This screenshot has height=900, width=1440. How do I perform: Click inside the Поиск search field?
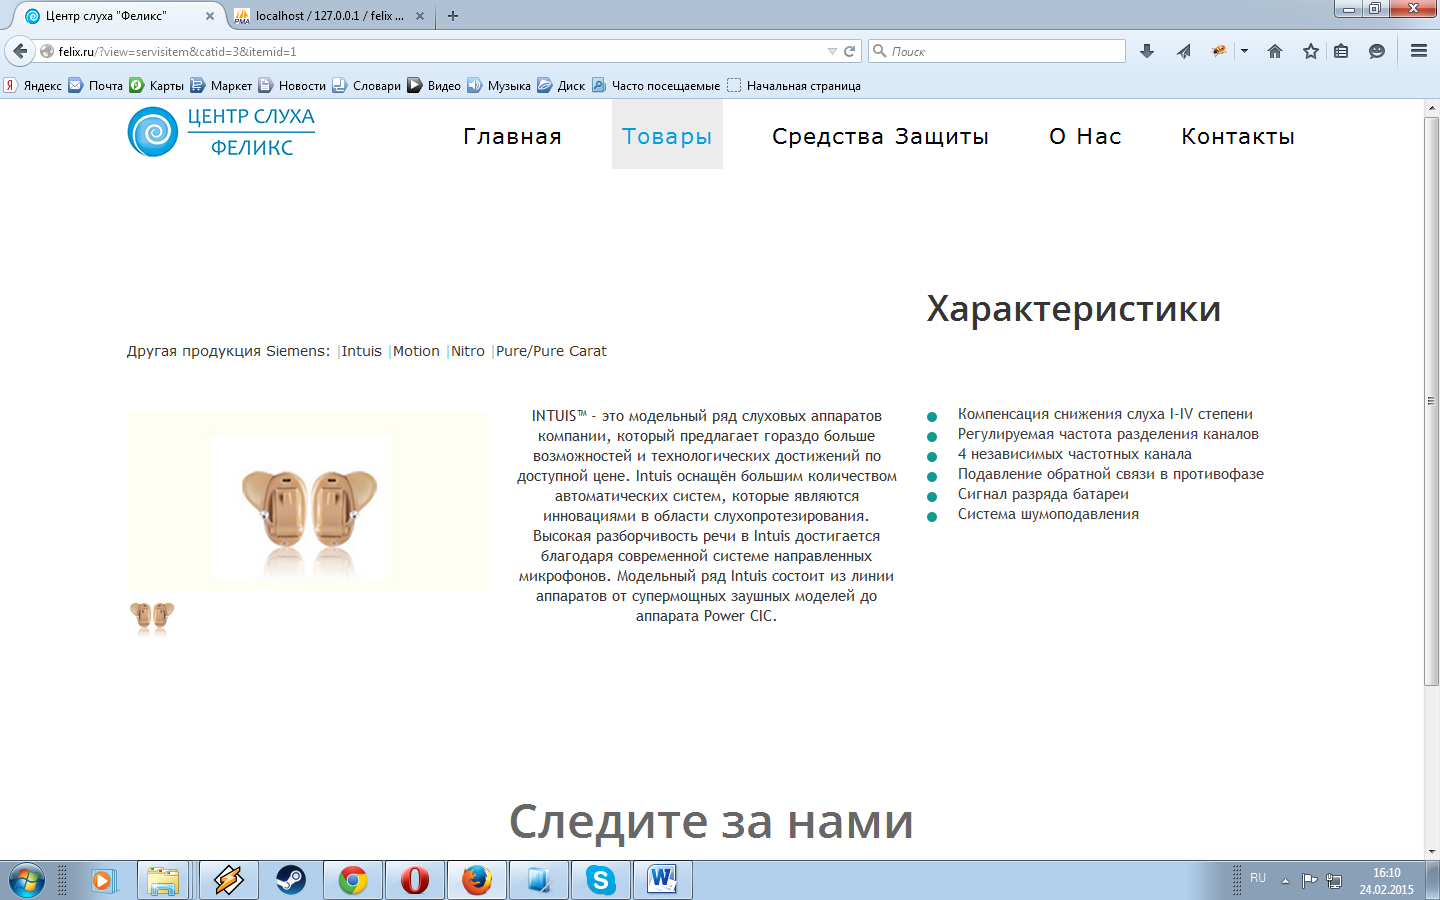(x=997, y=51)
